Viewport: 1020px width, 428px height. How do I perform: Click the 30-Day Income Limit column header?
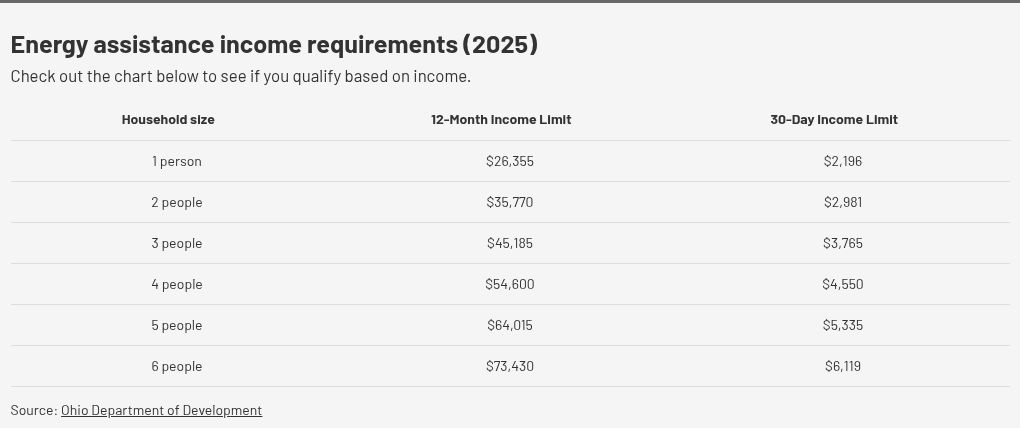tap(834, 120)
